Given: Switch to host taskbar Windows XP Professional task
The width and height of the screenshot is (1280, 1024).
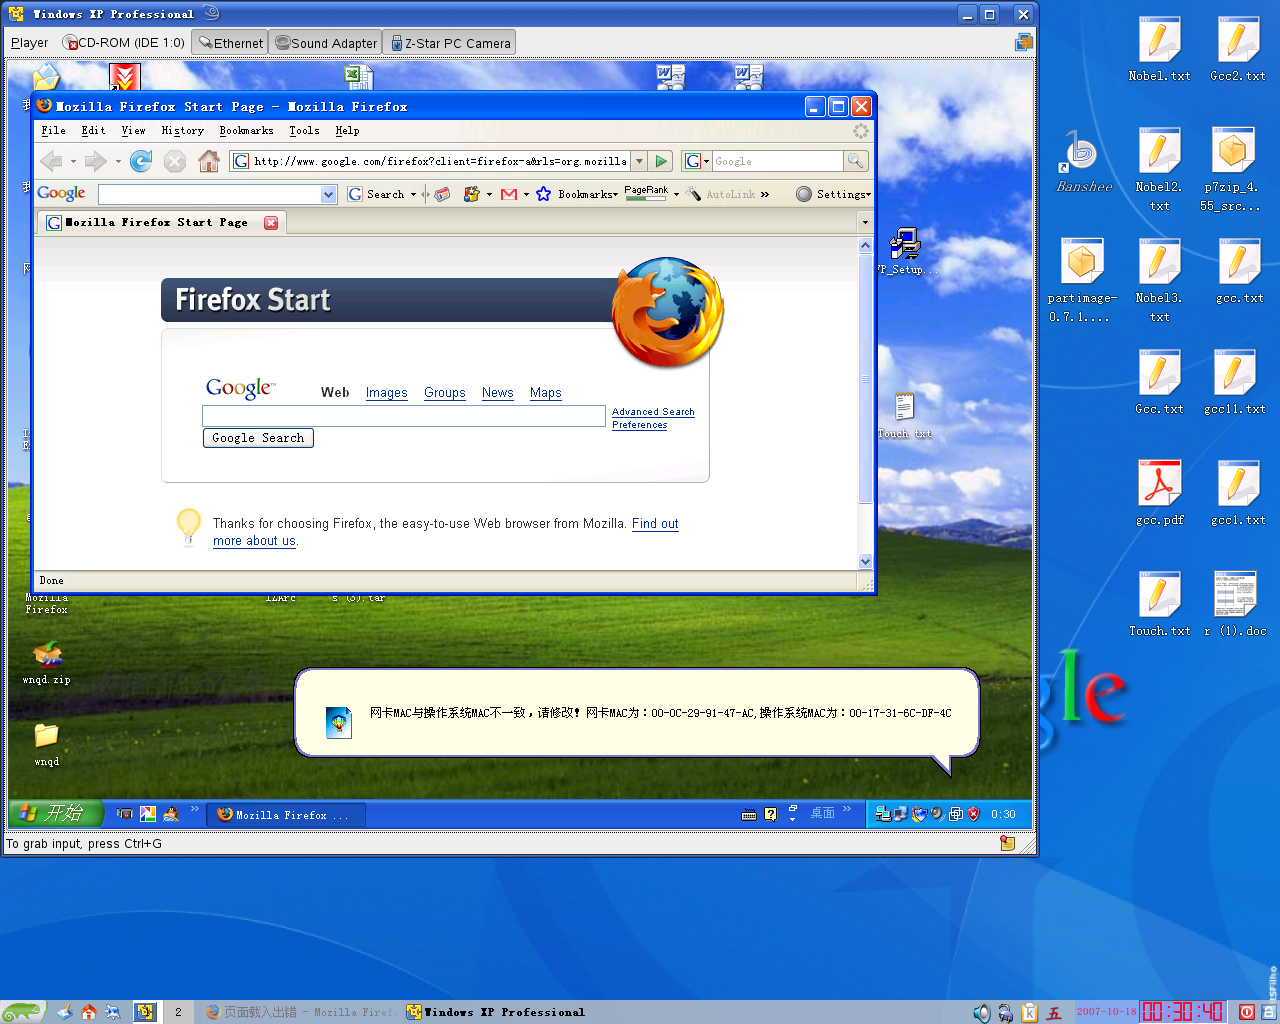Looking at the screenshot, I should [496, 1012].
